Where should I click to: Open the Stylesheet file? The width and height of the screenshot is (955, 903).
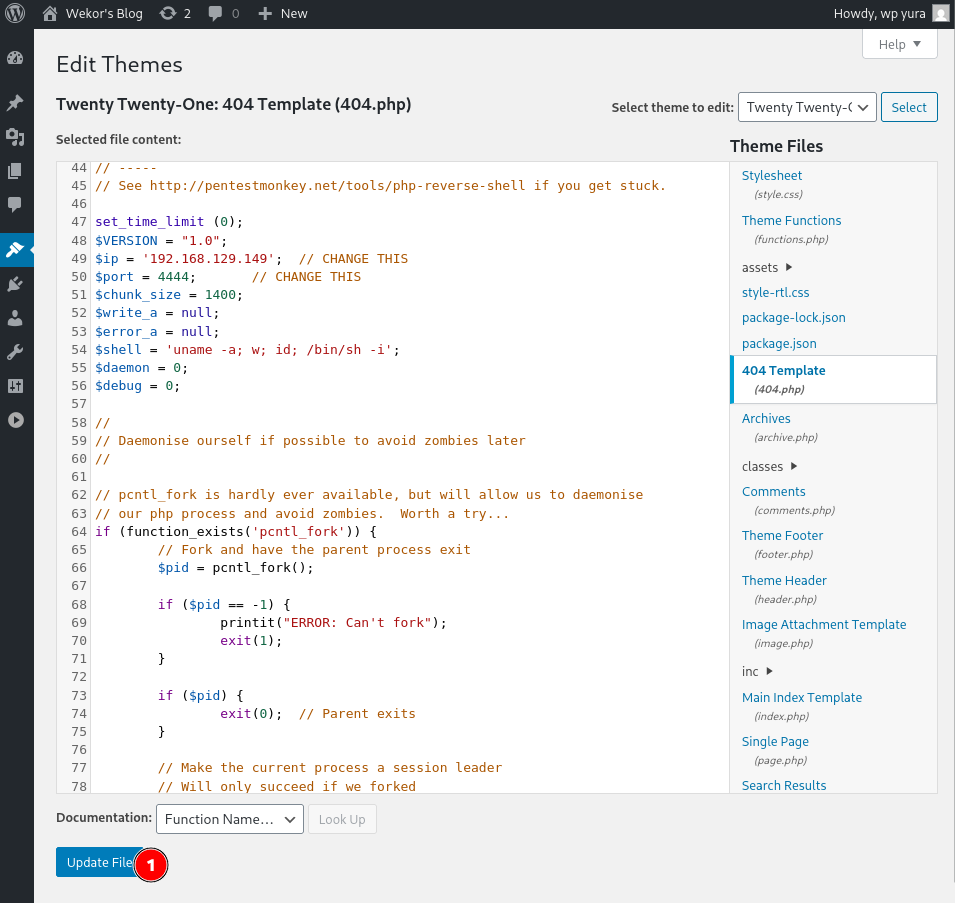coord(772,175)
